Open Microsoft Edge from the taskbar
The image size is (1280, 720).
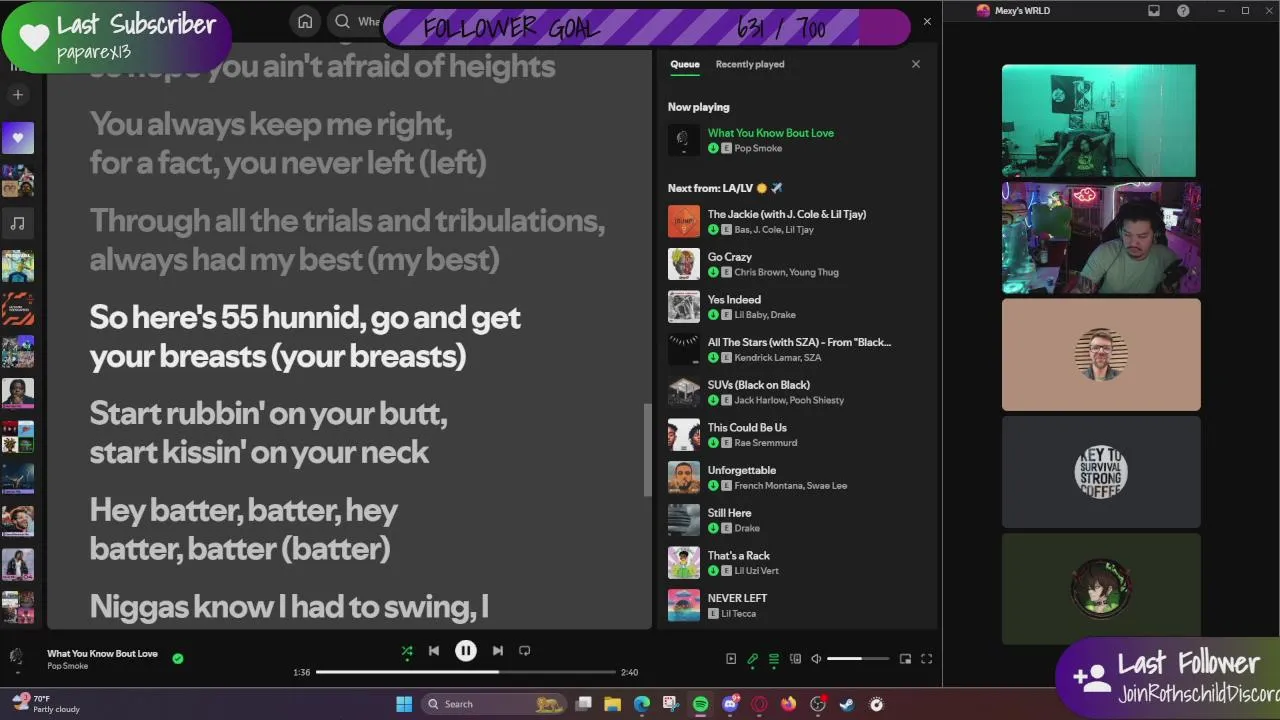coord(642,704)
